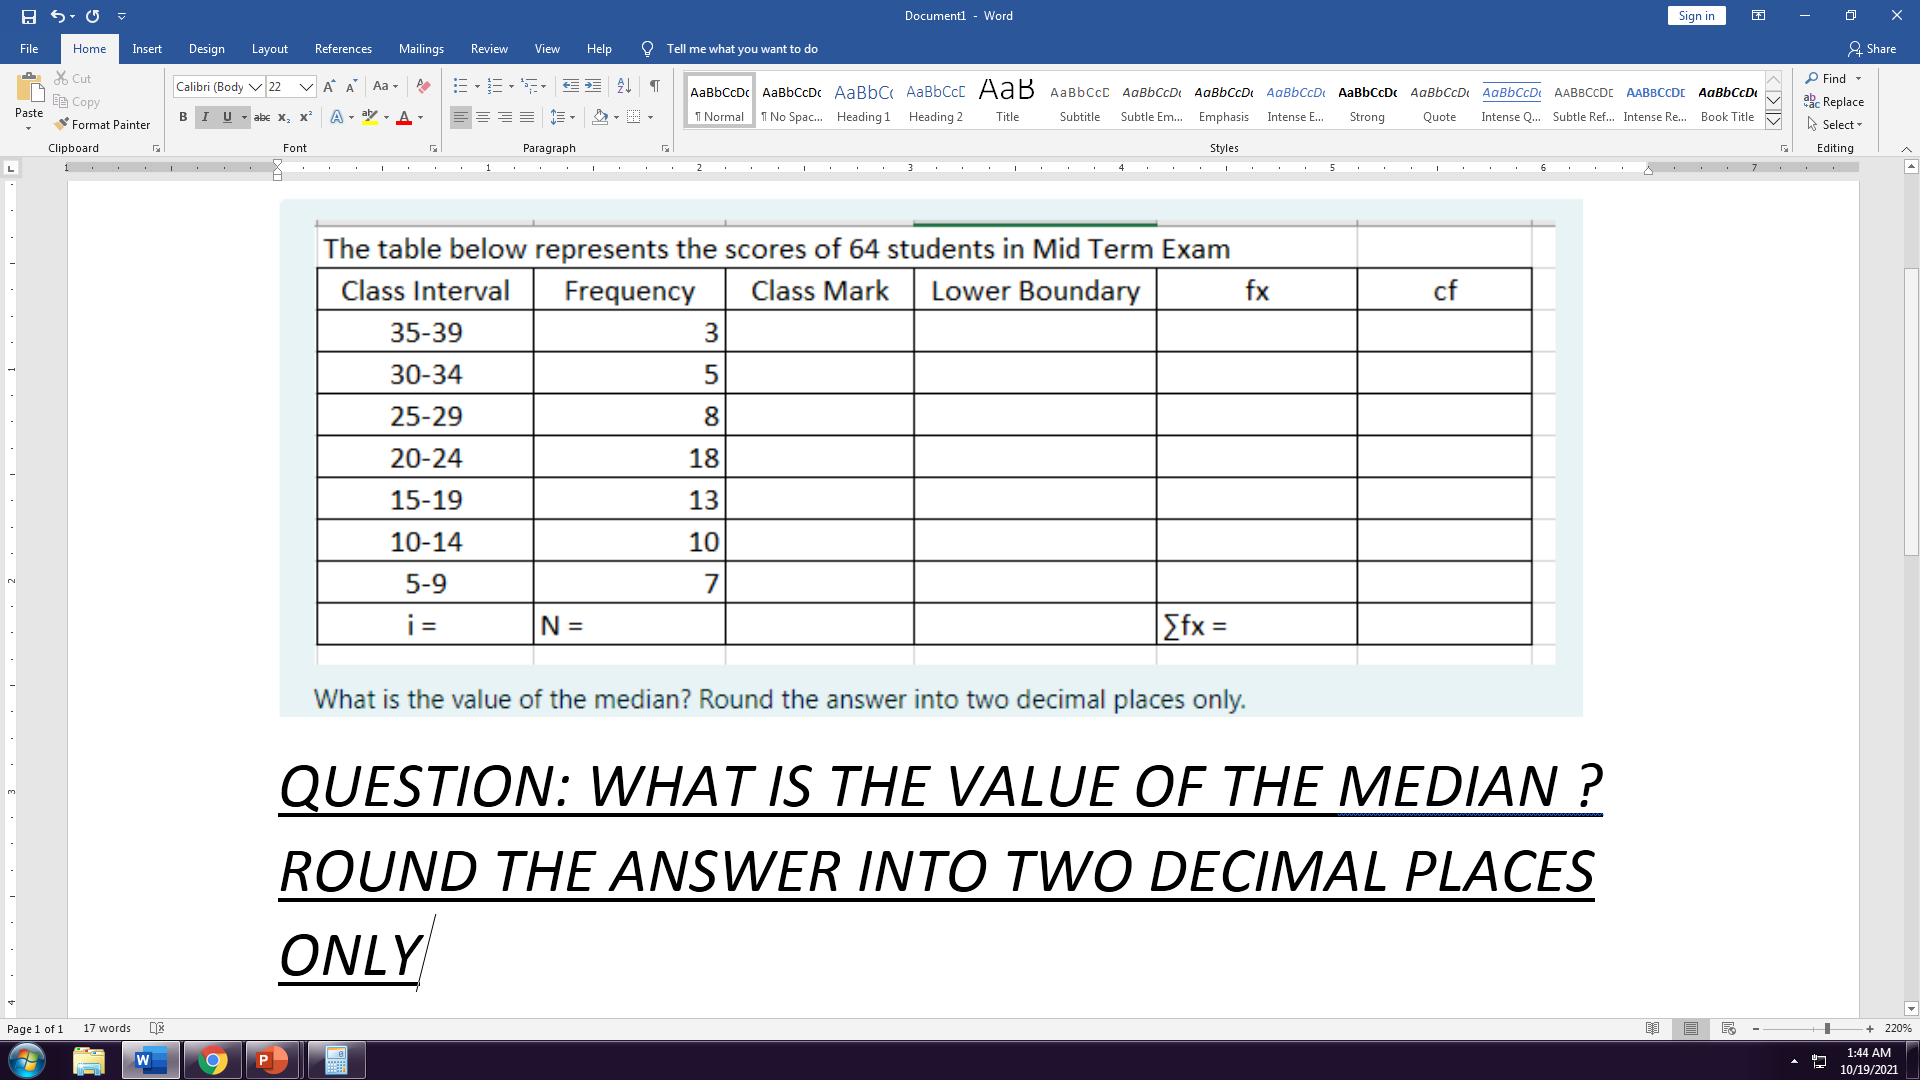Open the Find tool

click(x=1832, y=77)
